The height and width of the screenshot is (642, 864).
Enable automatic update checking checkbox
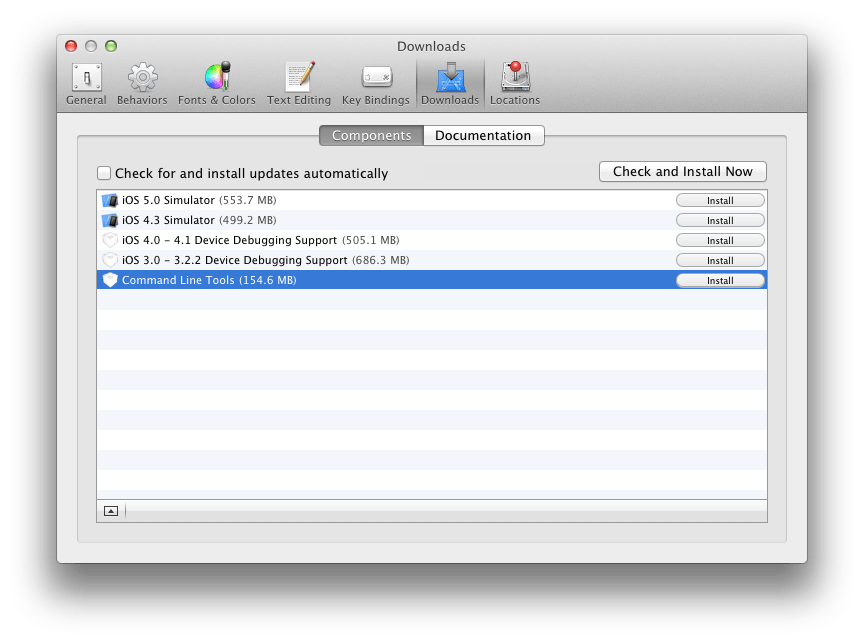point(104,173)
